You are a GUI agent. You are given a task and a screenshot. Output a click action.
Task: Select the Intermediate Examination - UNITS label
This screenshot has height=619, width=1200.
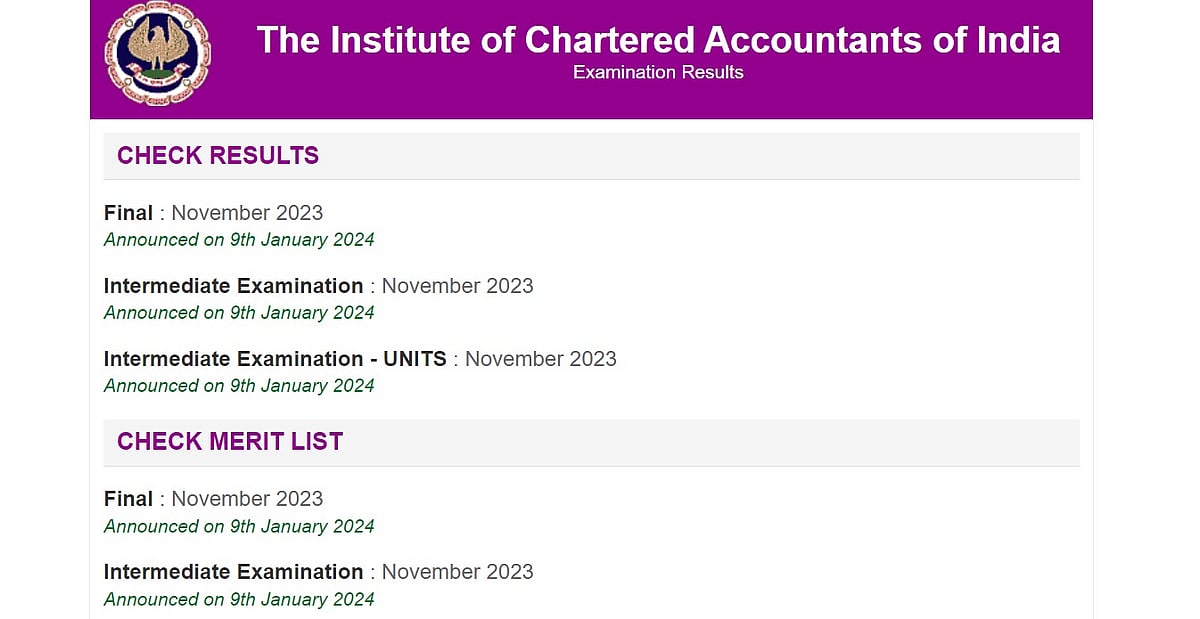(275, 359)
